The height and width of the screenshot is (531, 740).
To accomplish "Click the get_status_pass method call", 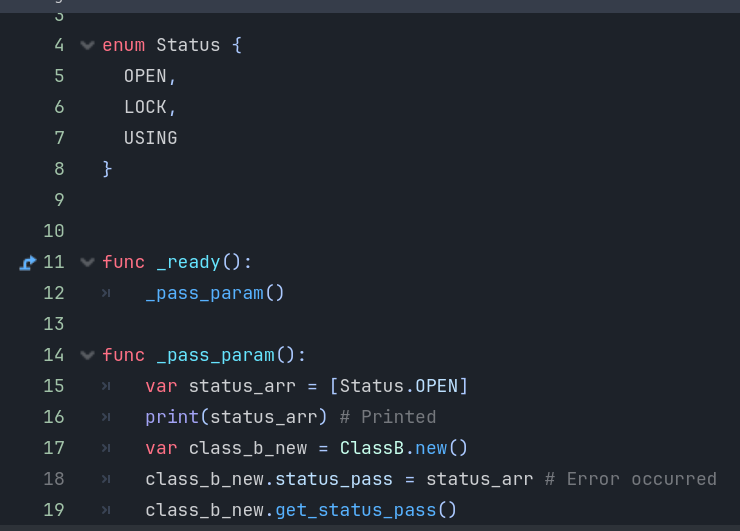I will [x=356, y=510].
